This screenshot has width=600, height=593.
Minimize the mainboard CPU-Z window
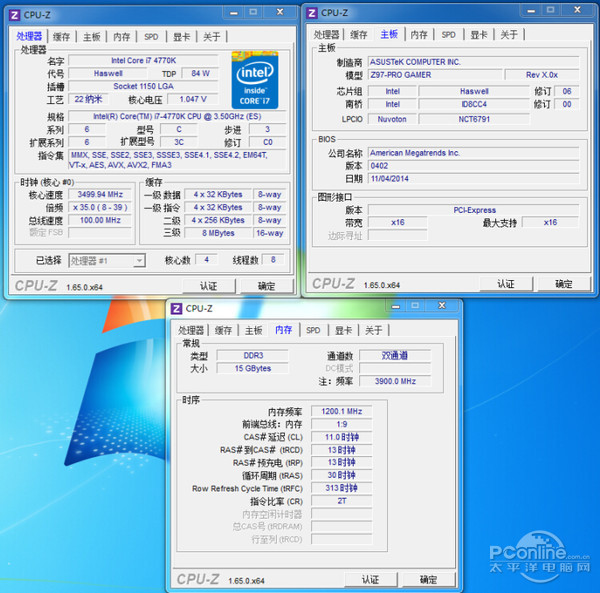coord(531,10)
